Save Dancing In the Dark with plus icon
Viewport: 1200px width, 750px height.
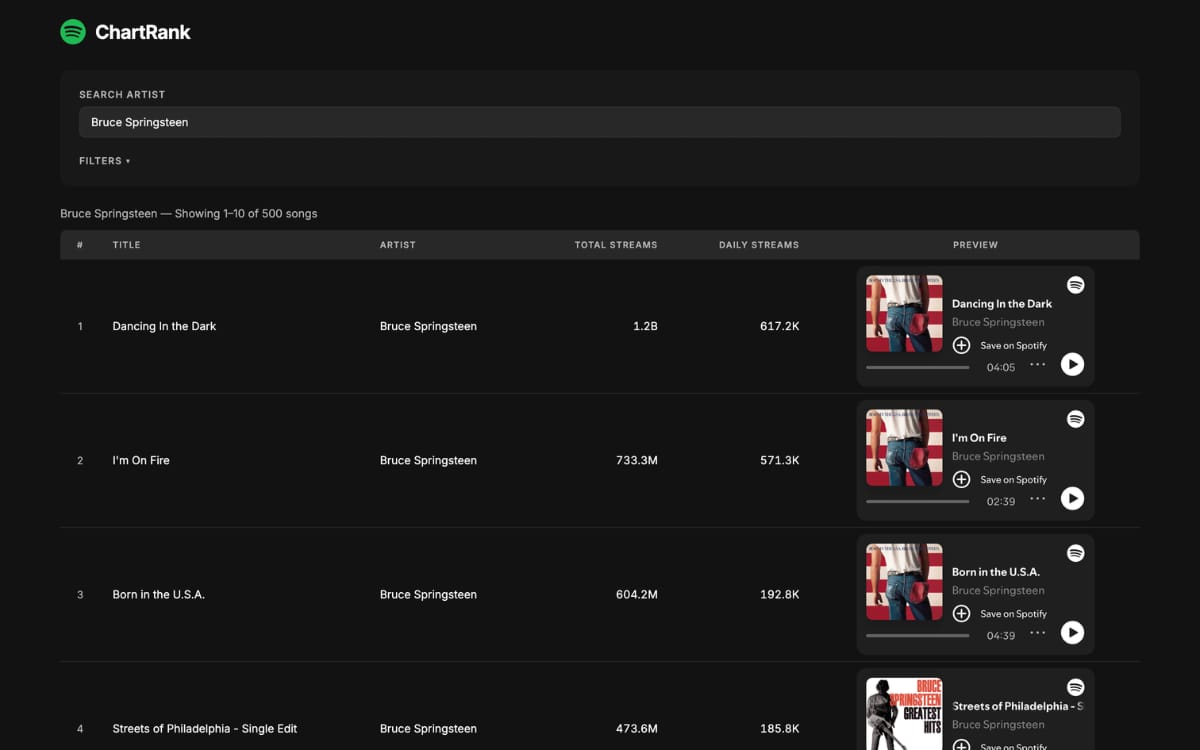(961, 345)
